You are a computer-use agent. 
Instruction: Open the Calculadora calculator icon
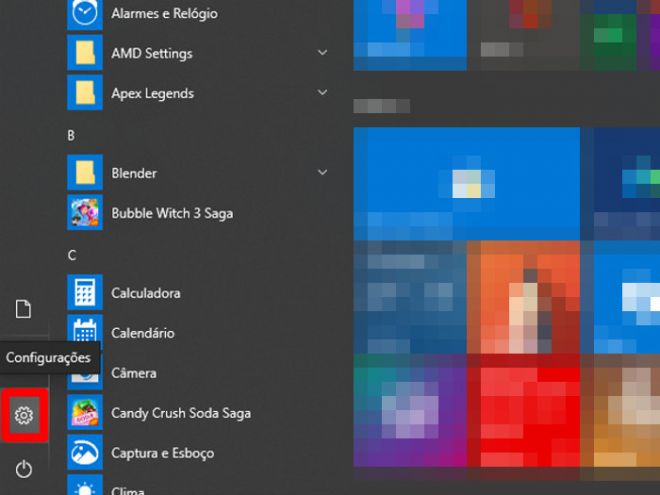click(x=85, y=293)
